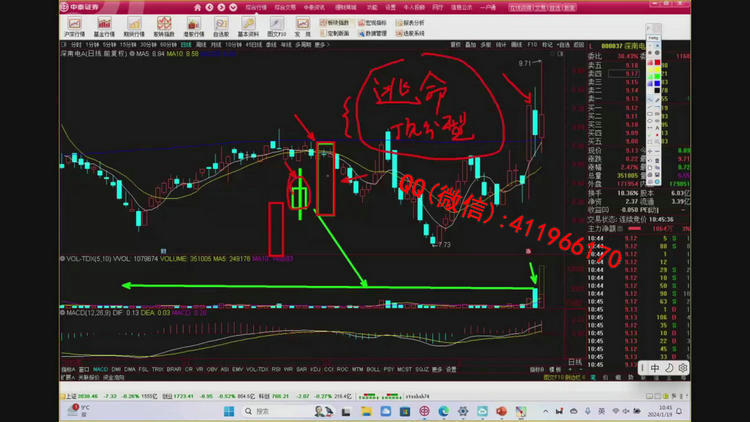750x422 pixels.
Task: Click the home icon in title bar
Action: [x=198, y=7]
